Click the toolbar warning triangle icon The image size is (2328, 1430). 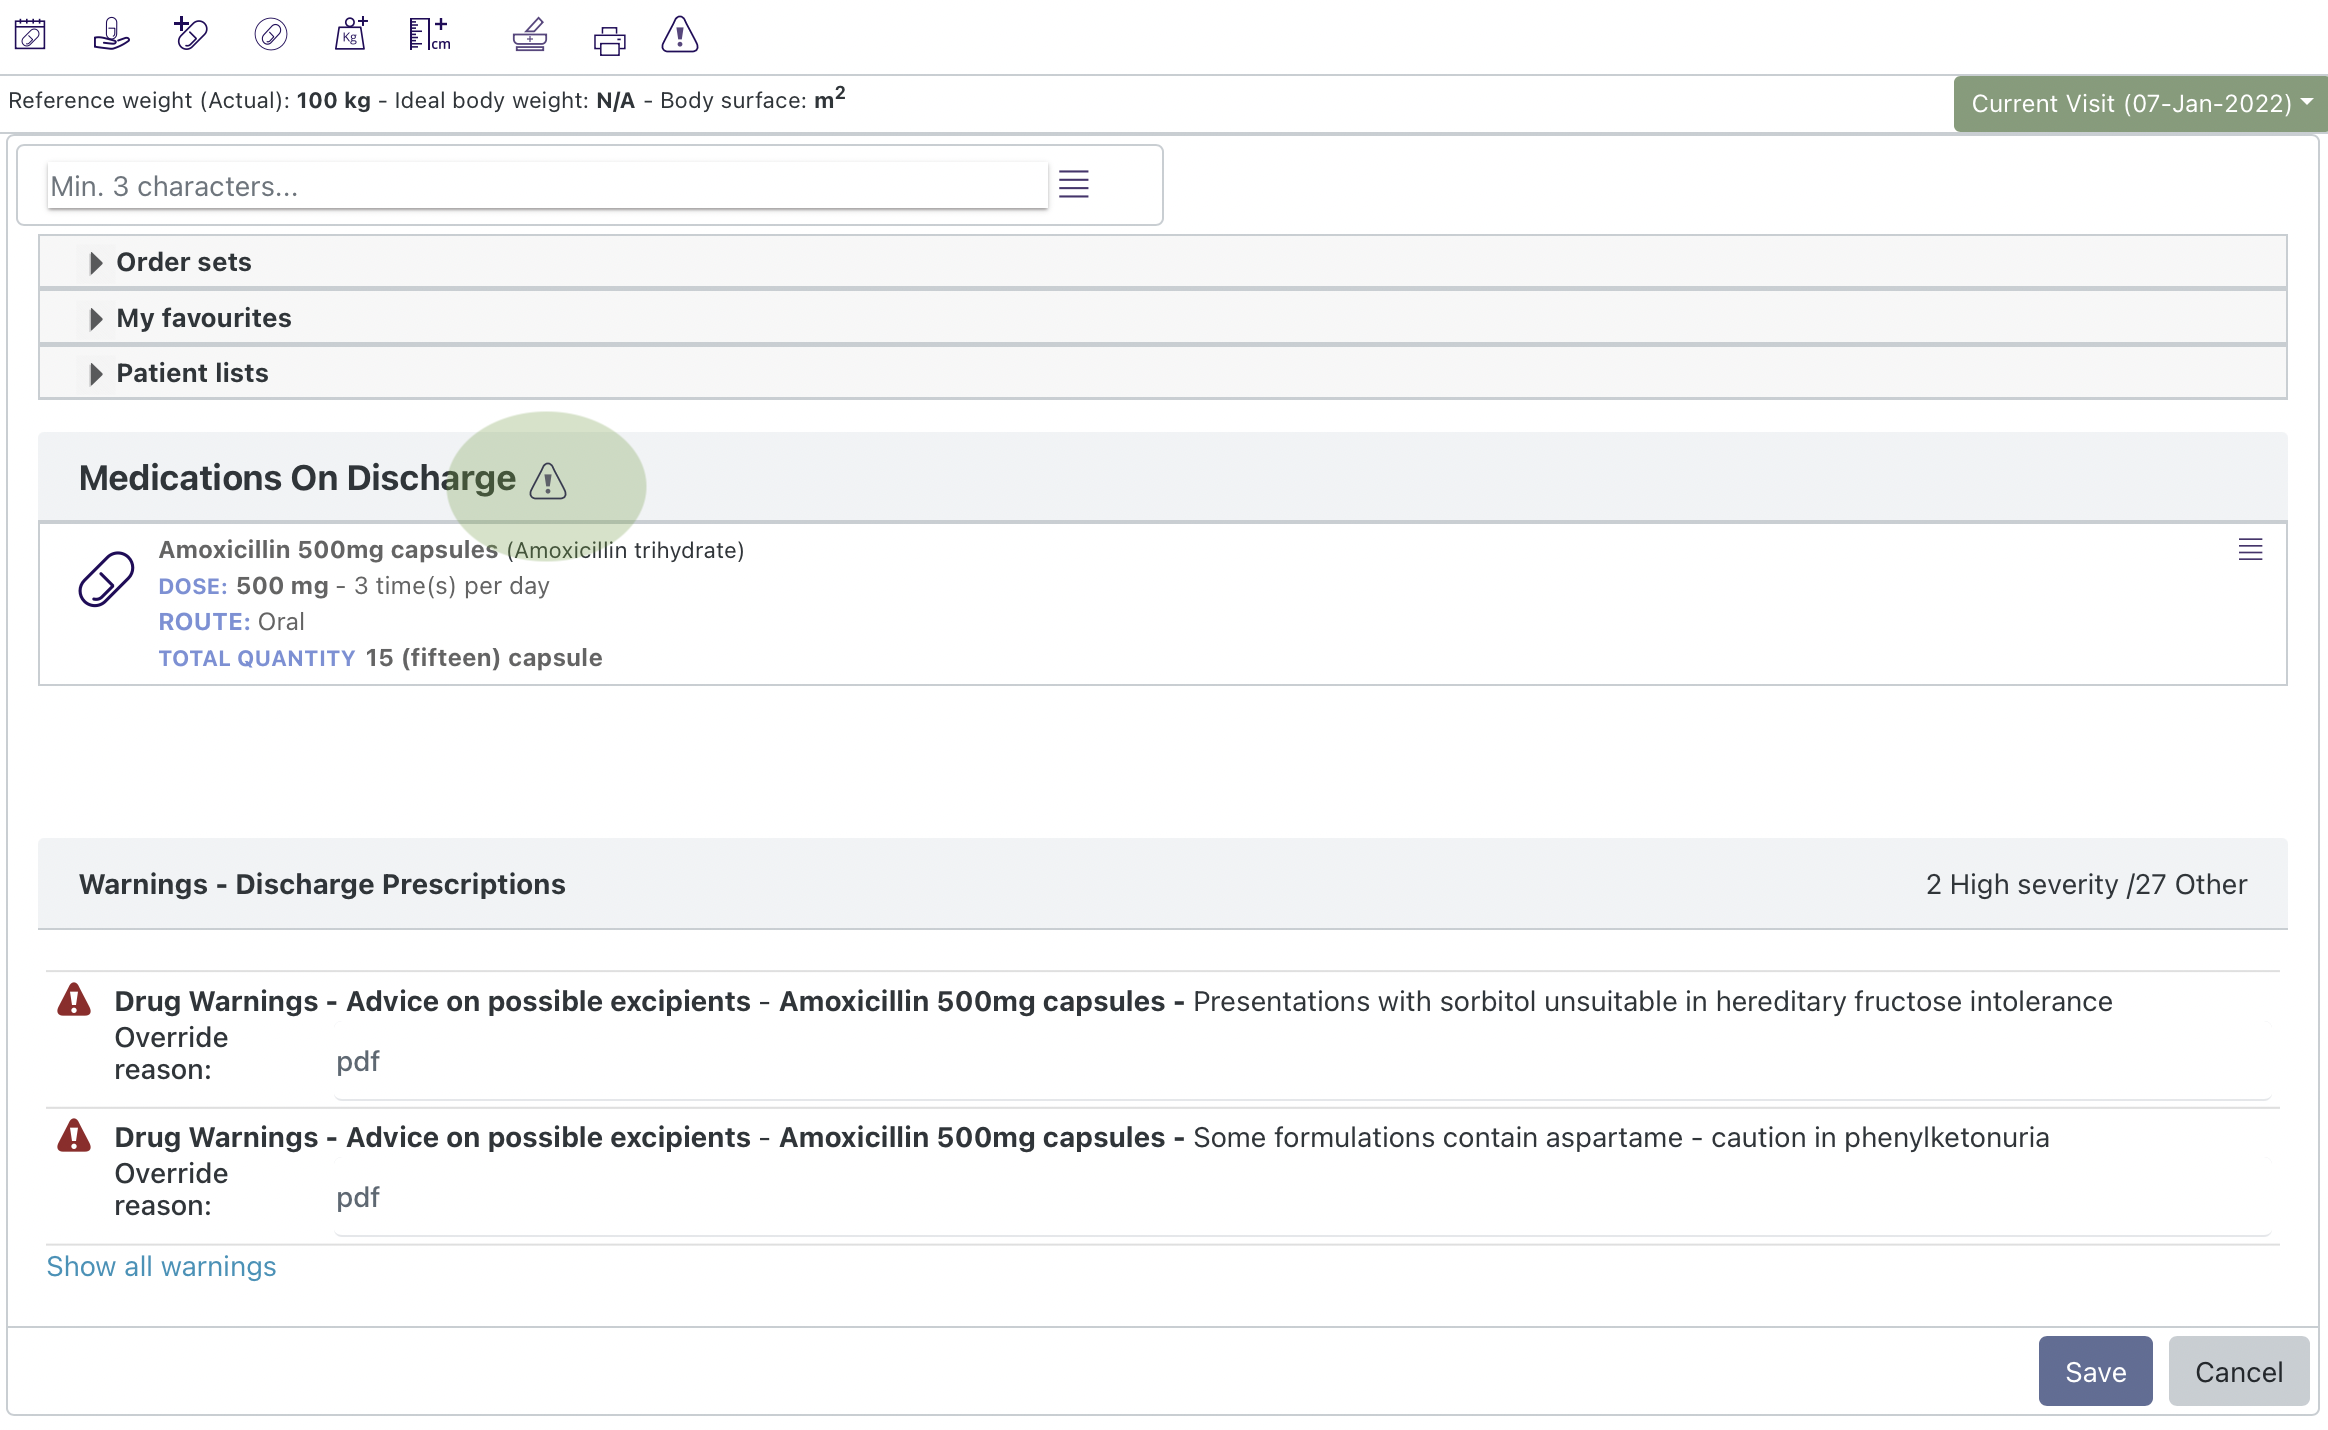[x=680, y=35]
